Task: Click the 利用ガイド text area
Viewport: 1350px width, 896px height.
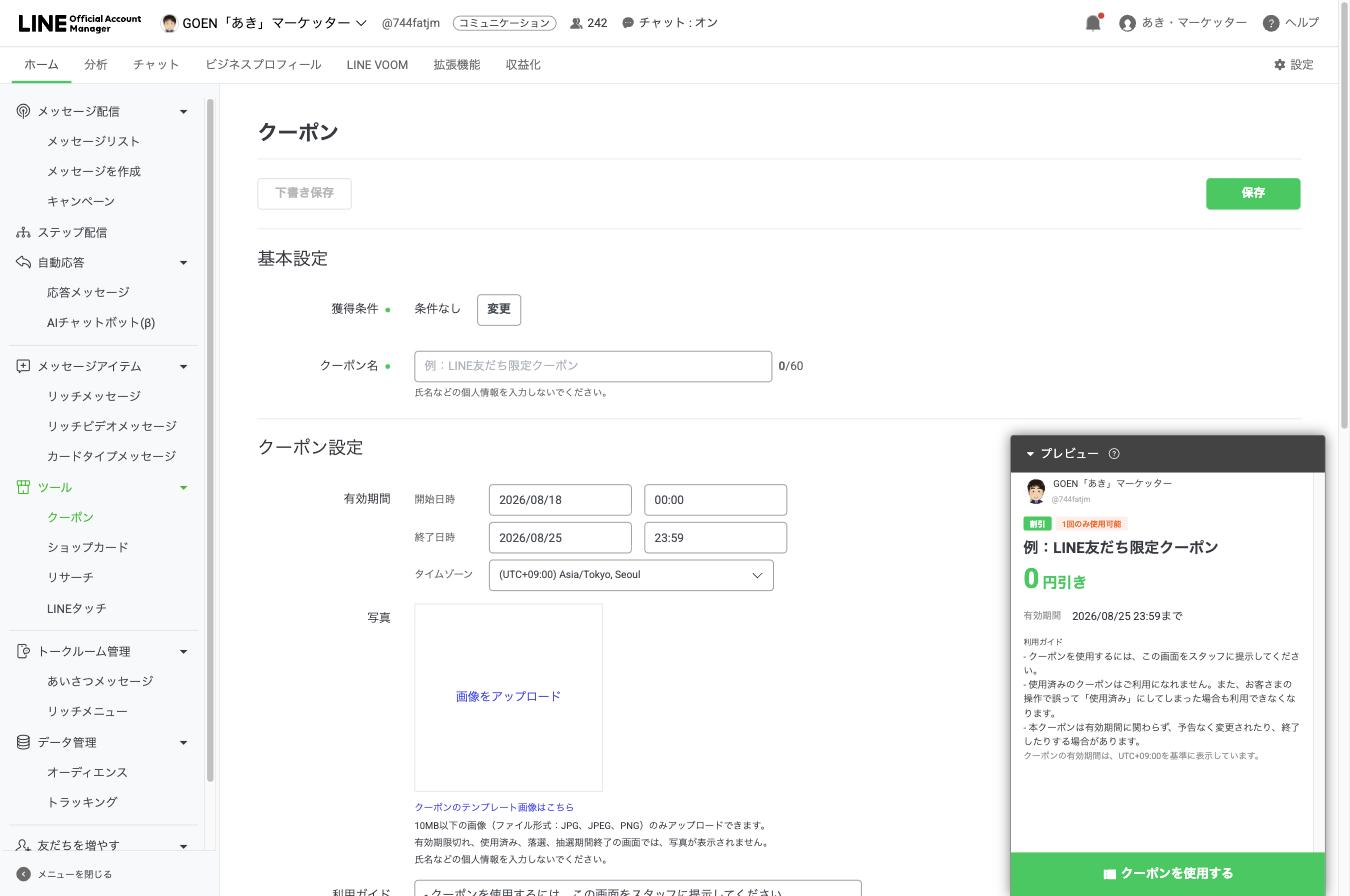Action: tap(638, 888)
